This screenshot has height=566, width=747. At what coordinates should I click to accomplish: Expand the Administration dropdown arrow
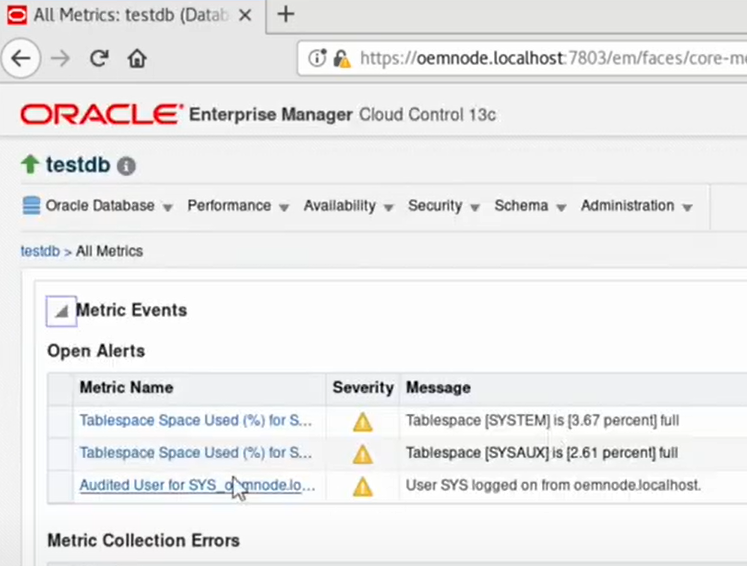[x=687, y=208]
